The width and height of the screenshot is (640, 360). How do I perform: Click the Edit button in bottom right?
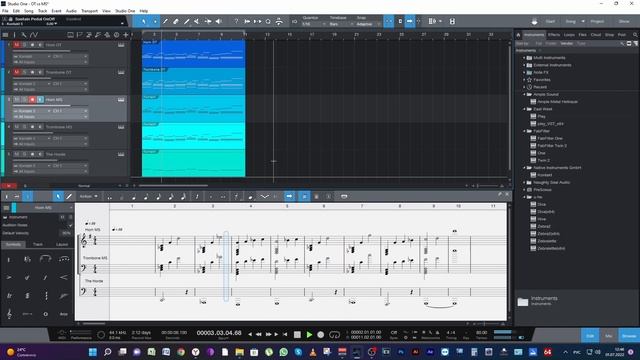click(x=590, y=336)
